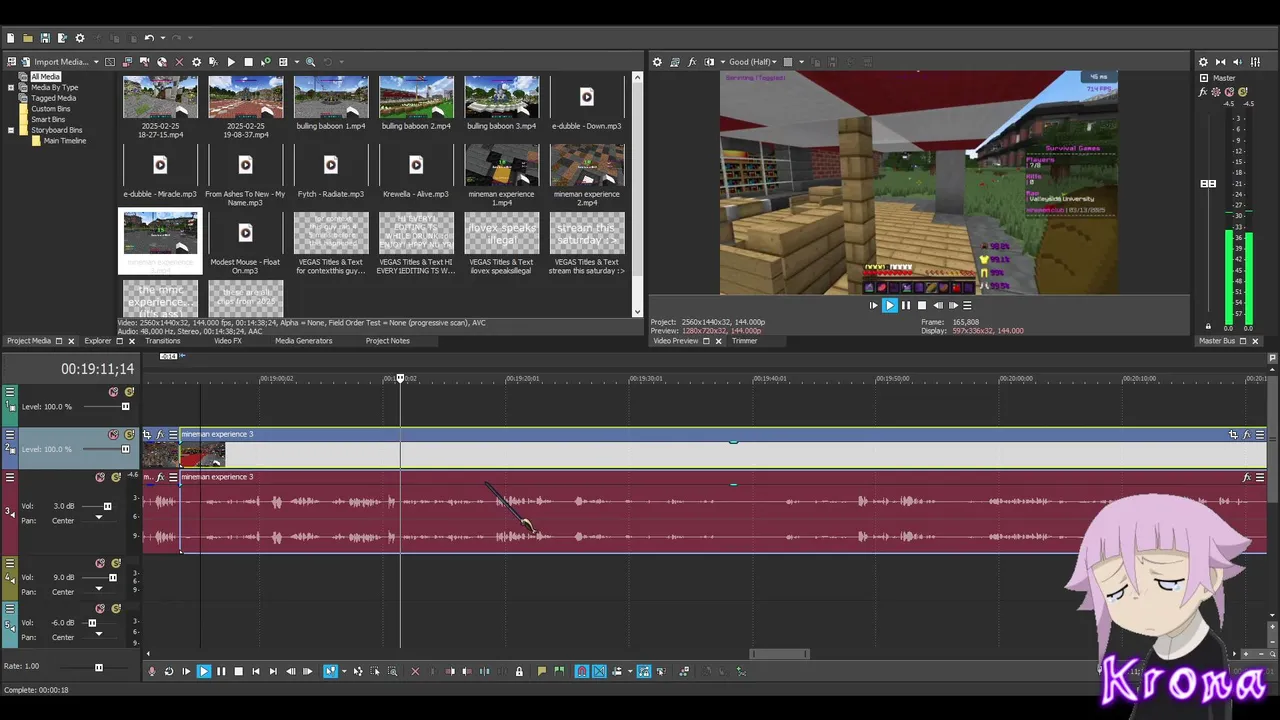
Task: Switch to the Transitions tab
Action: pyautogui.click(x=162, y=341)
